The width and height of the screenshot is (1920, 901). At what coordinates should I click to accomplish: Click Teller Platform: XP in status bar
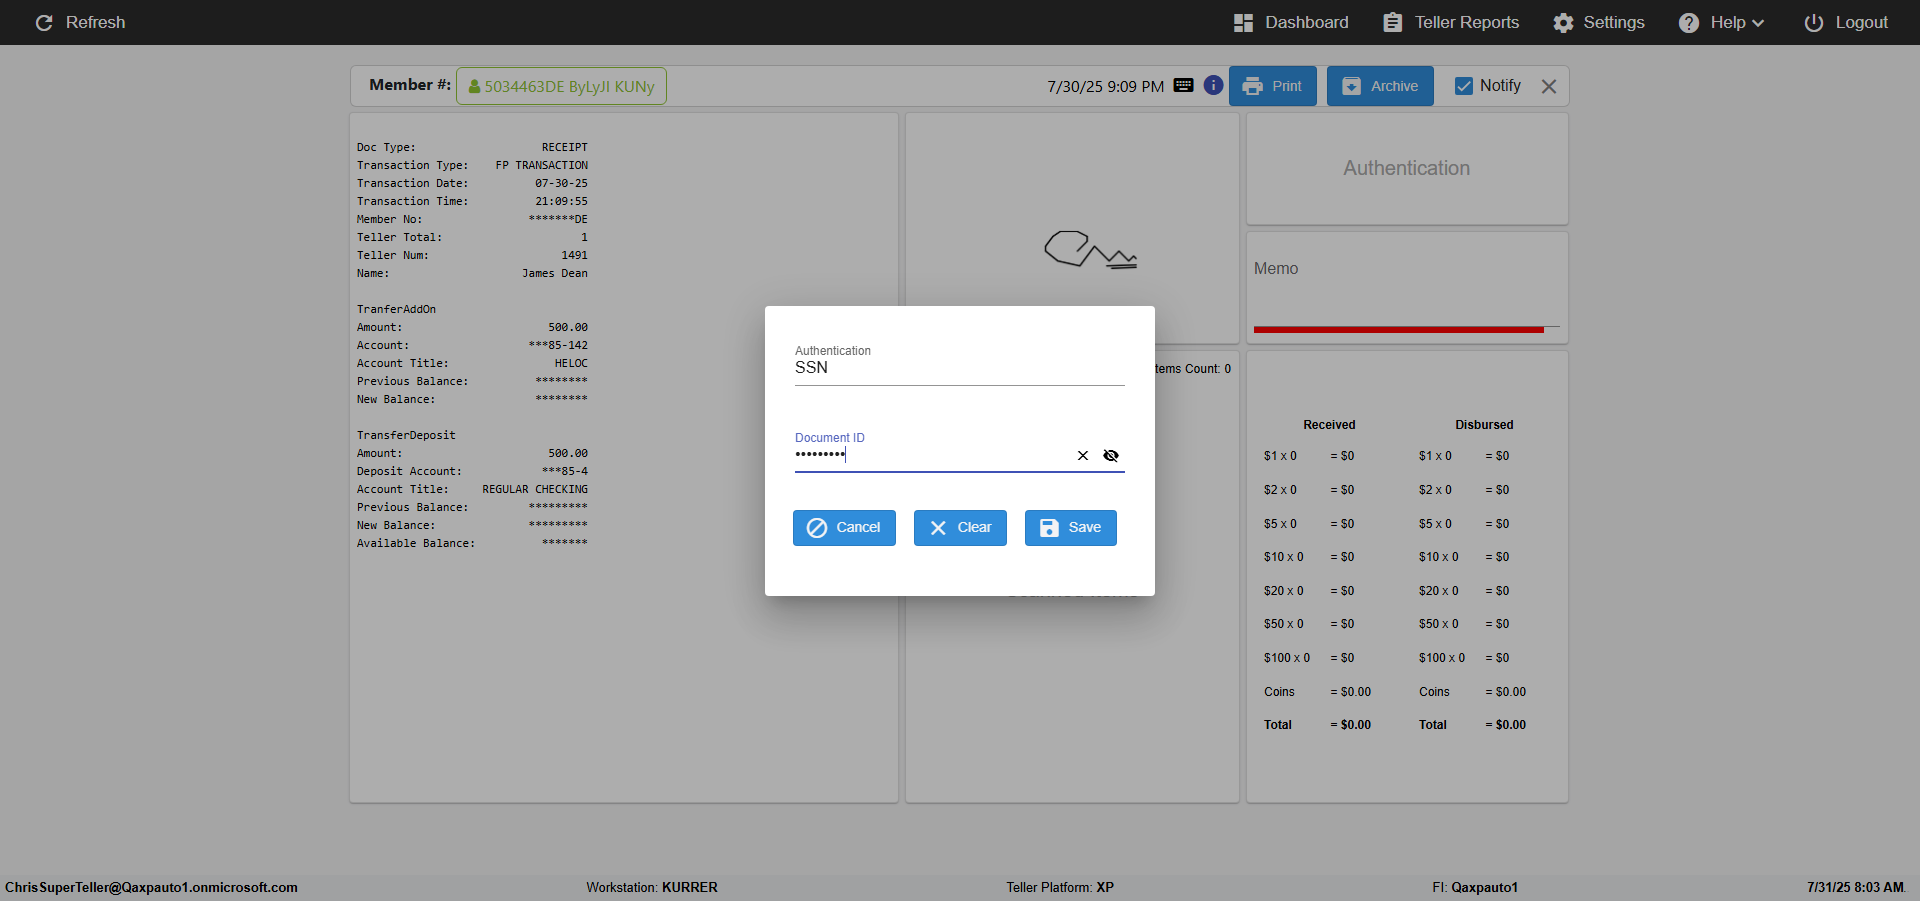[1060, 887]
